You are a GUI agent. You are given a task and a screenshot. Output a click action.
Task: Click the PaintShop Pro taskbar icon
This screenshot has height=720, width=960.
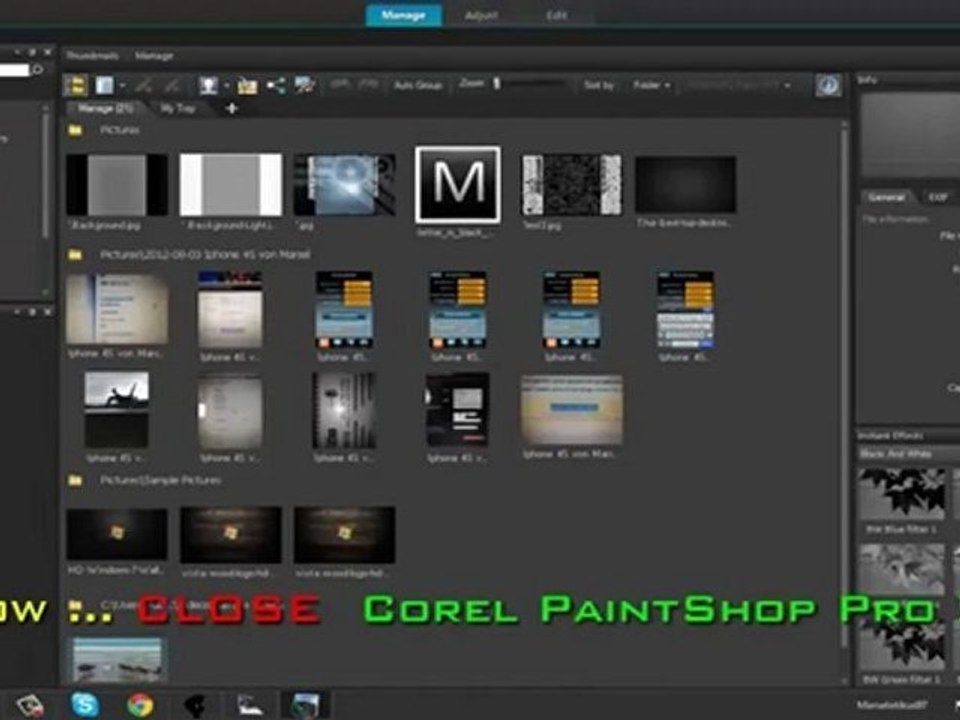coord(306,705)
